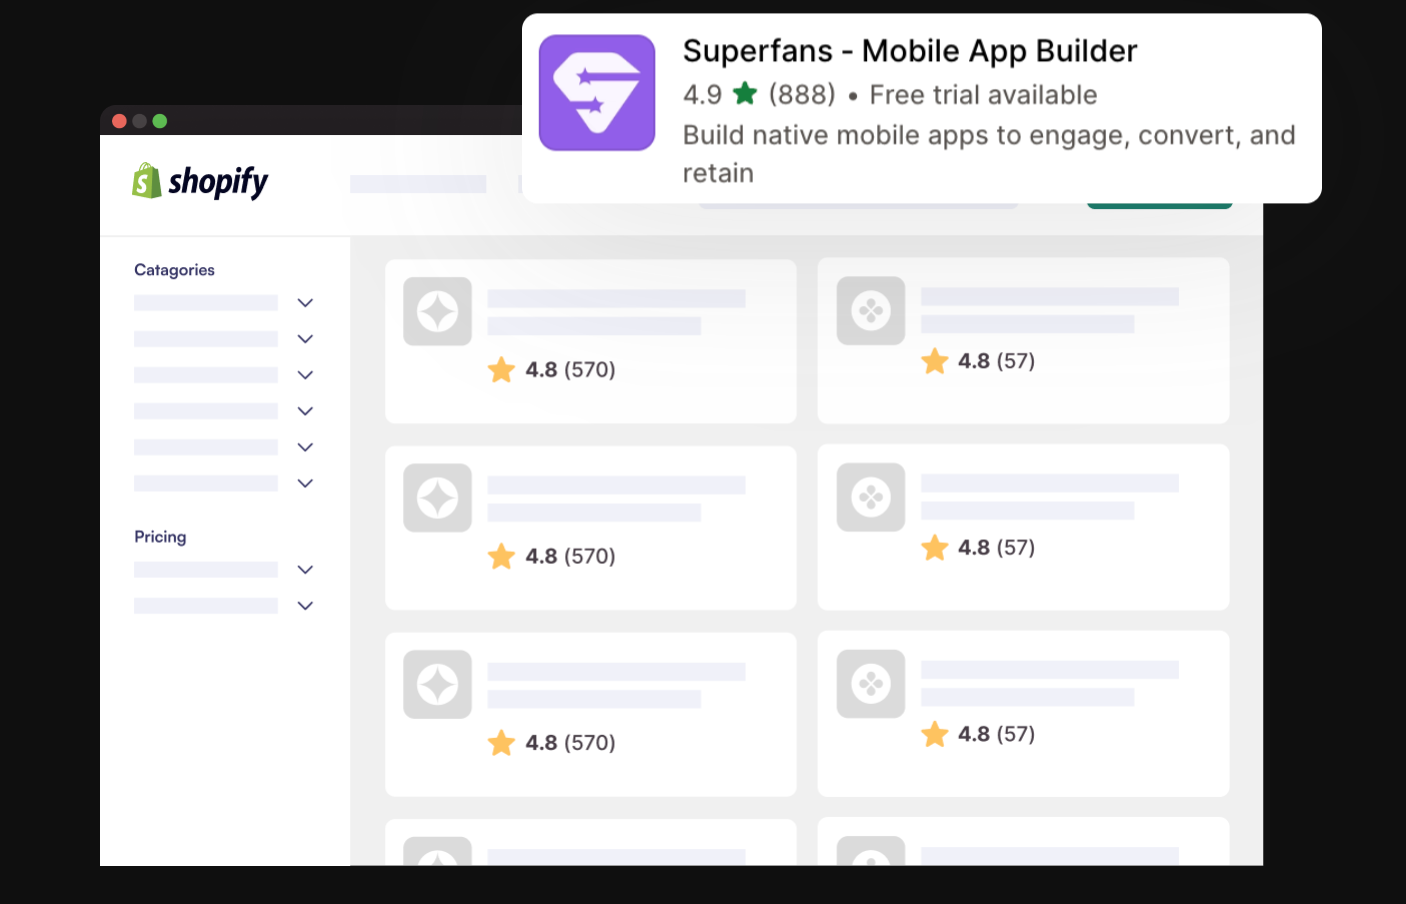Select the Catagories sidebar heading
The image size is (1406, 904).
click(x=174, y=269)
